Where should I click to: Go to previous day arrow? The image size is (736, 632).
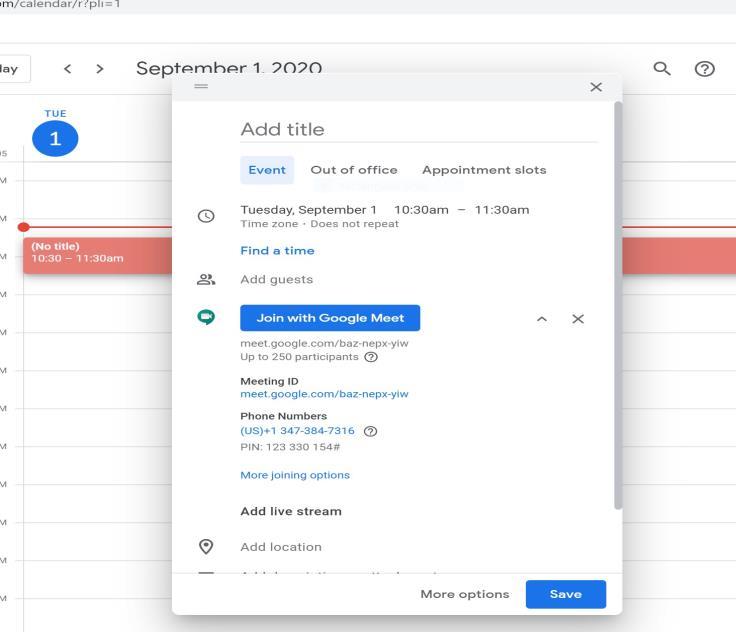[x=68, y=69]
